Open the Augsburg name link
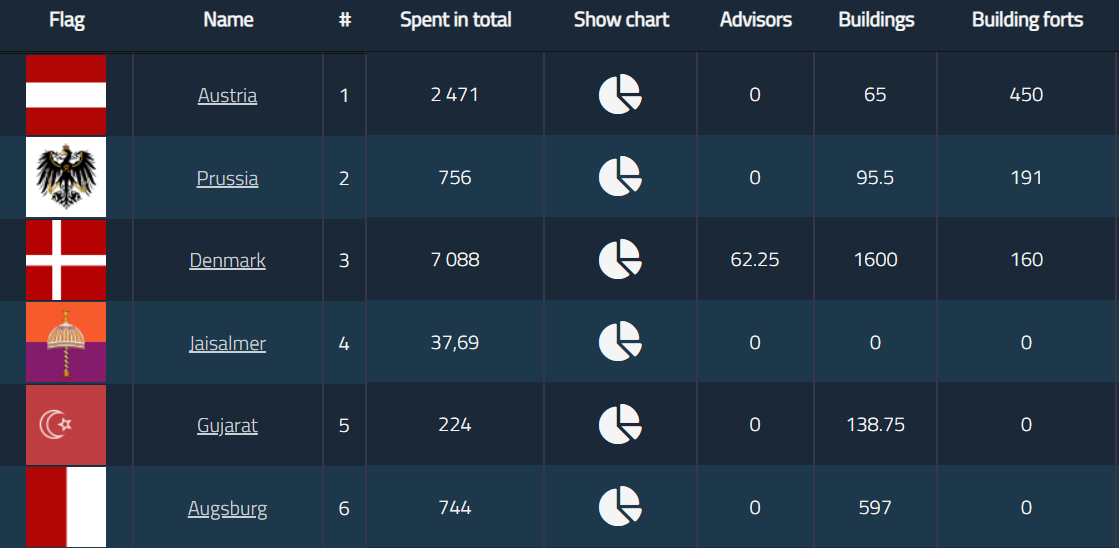The height and width of the screenshot is (548, 1119). [227, 509]
